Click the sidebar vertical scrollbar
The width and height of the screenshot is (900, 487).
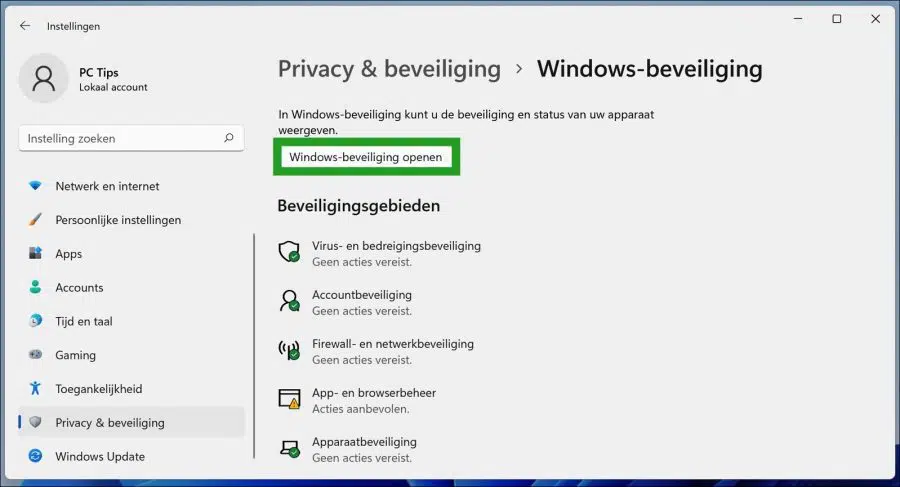coord(254,346)
